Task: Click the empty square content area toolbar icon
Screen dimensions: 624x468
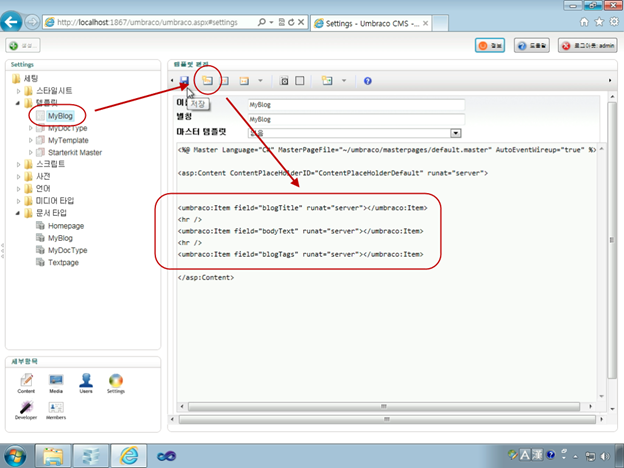Action: point(300,81)
